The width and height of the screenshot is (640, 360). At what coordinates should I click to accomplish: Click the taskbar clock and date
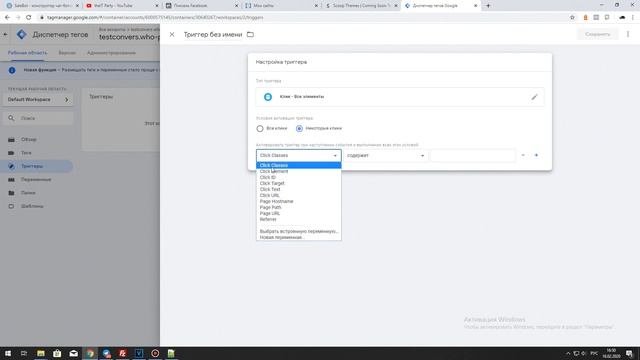coord(611,353)
